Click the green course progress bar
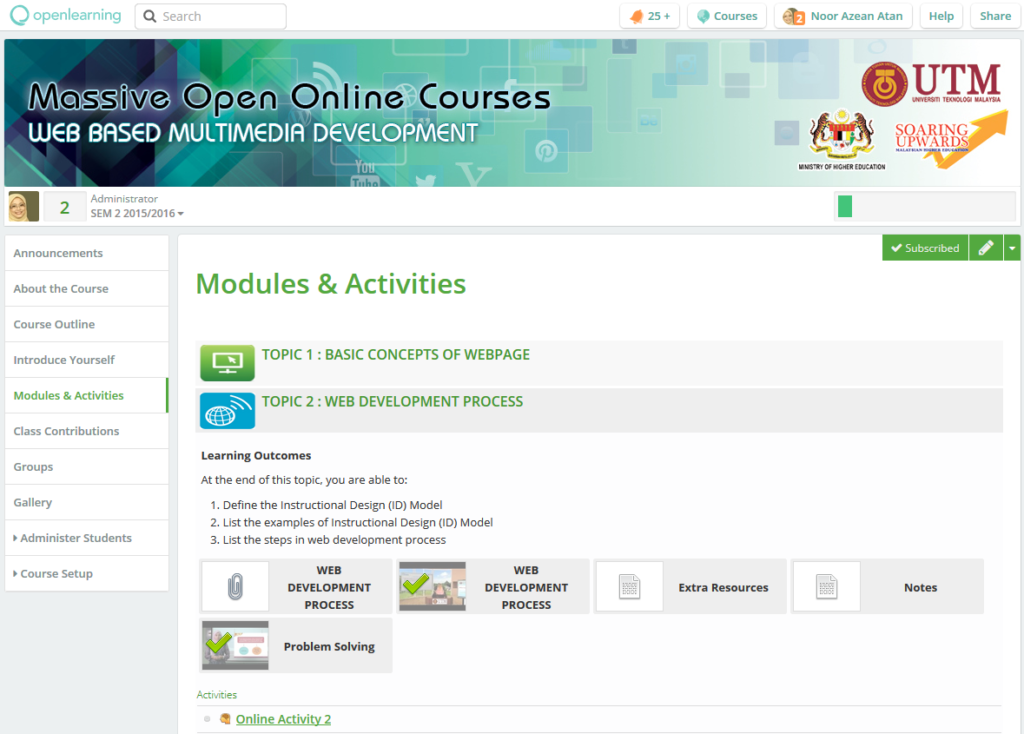Screen dimensions: 1024x734 [x=845, y=206]
